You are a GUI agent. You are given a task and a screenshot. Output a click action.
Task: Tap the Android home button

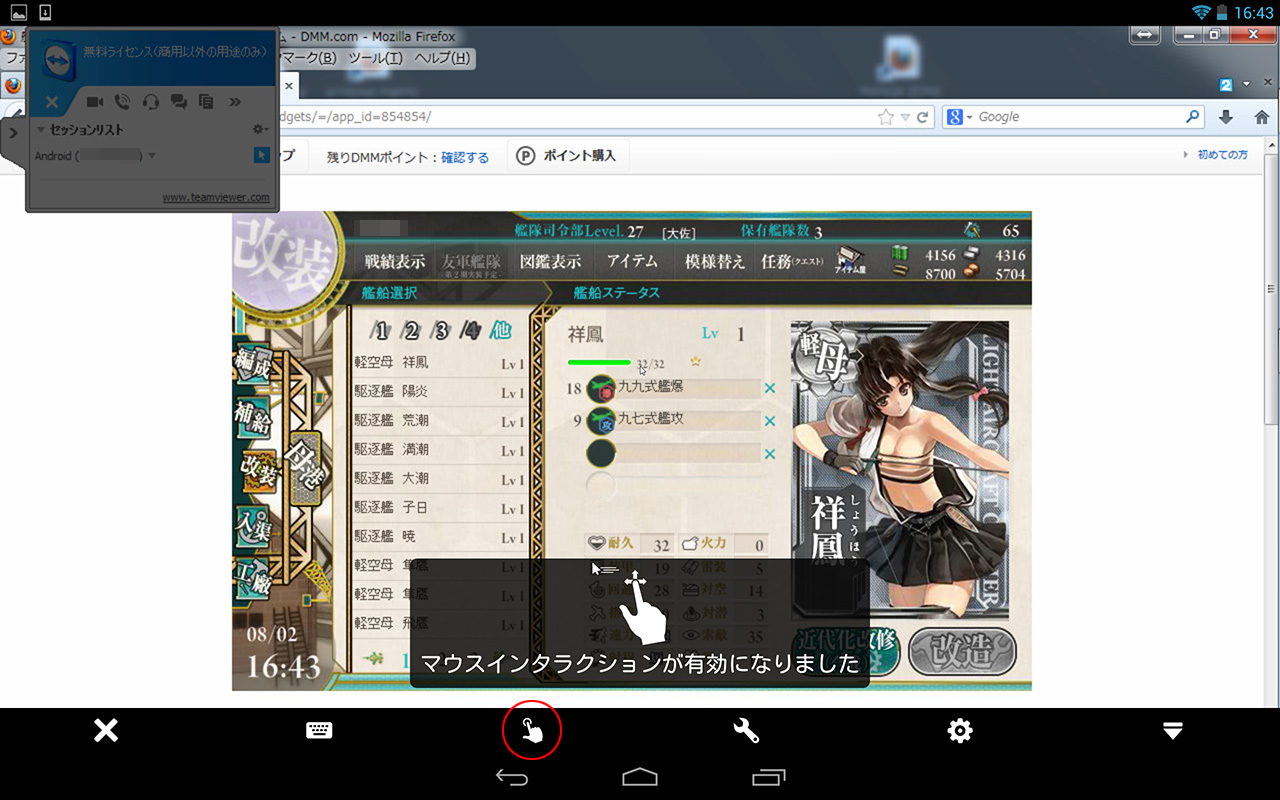640,777
